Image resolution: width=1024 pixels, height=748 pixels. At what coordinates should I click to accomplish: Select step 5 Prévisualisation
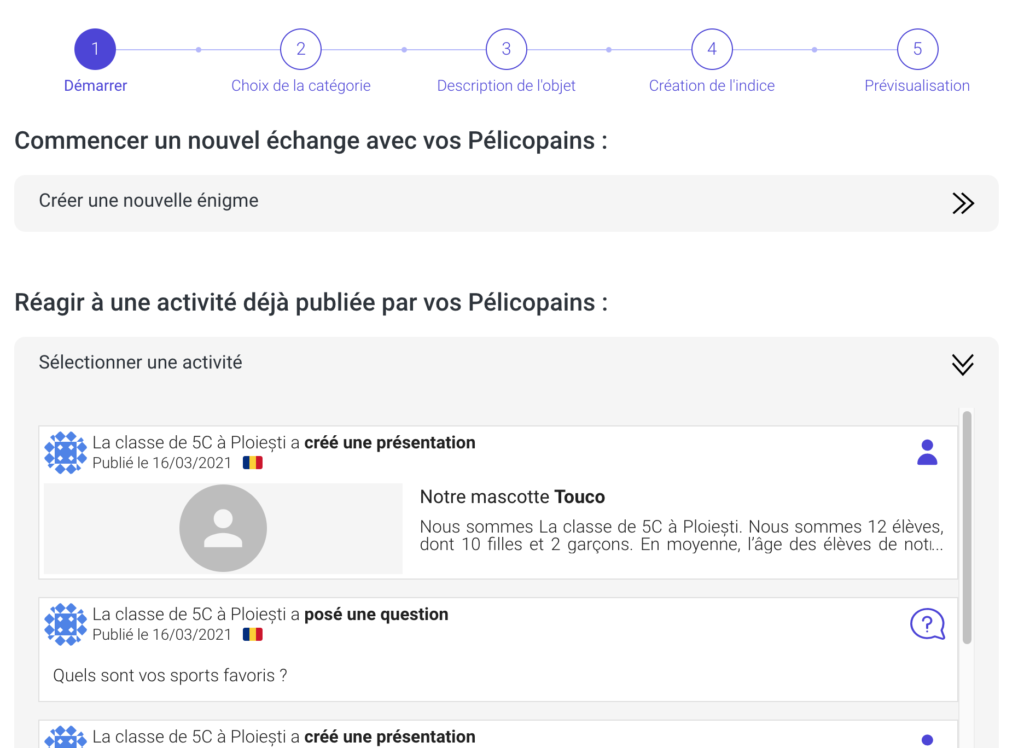click(x=917, y=49)
